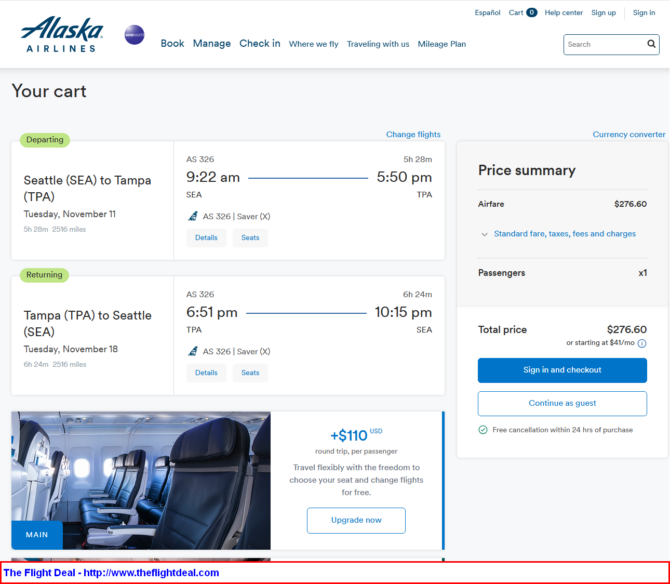Choose Continue as guest

coord(562,403)
